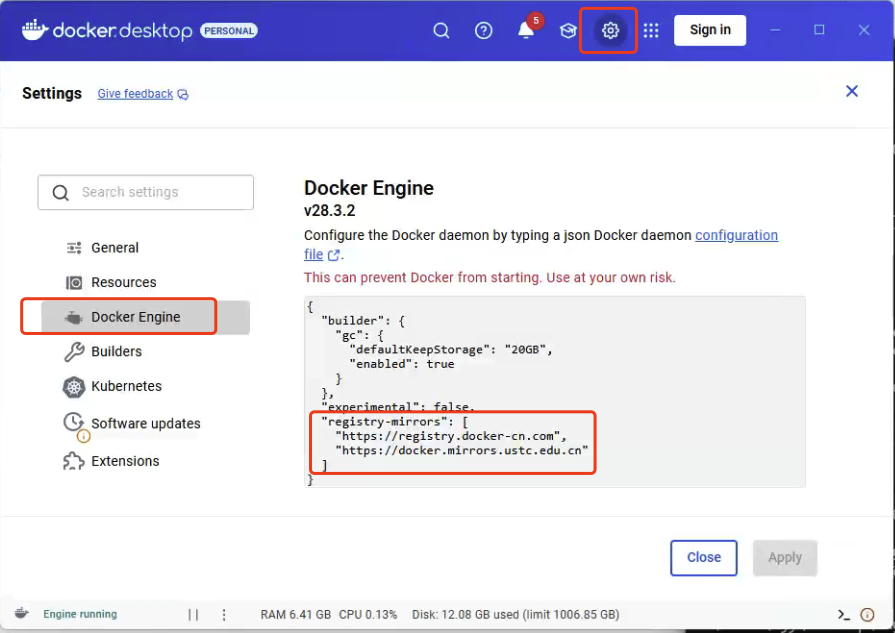Open notifications bell with 5 badge

[527, 30]
